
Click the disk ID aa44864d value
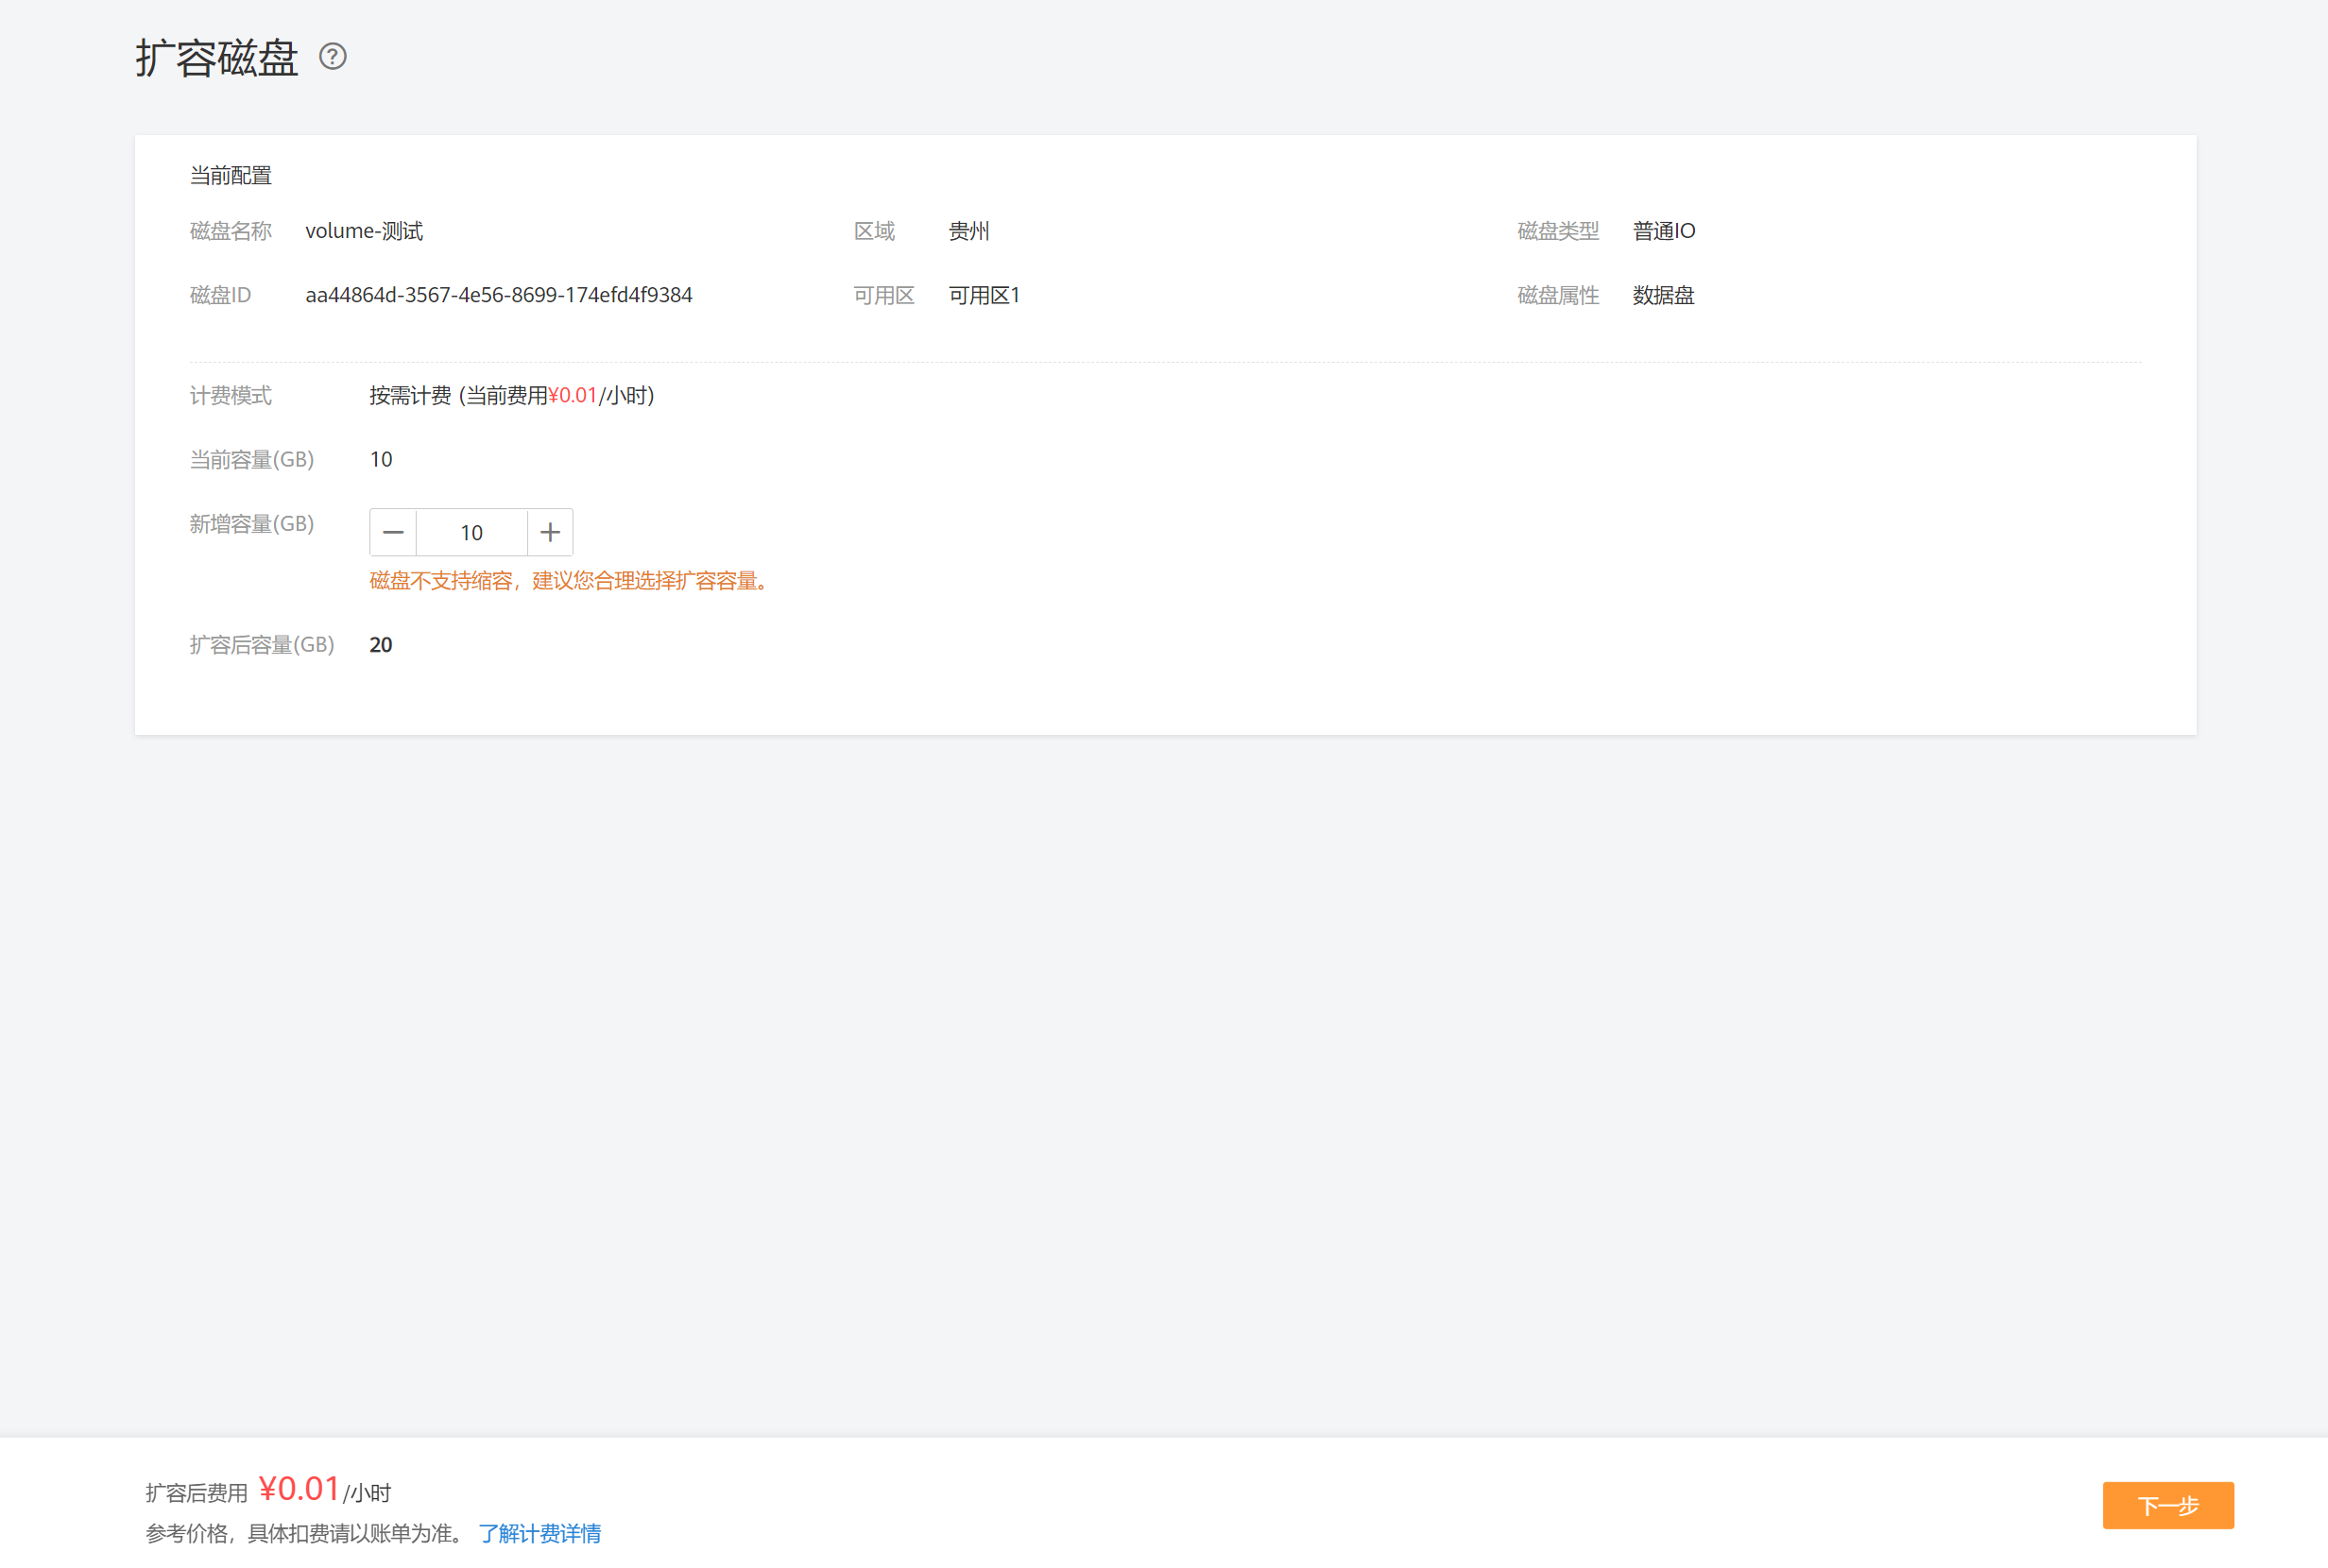pyautogui.click(x=498, y=295)
